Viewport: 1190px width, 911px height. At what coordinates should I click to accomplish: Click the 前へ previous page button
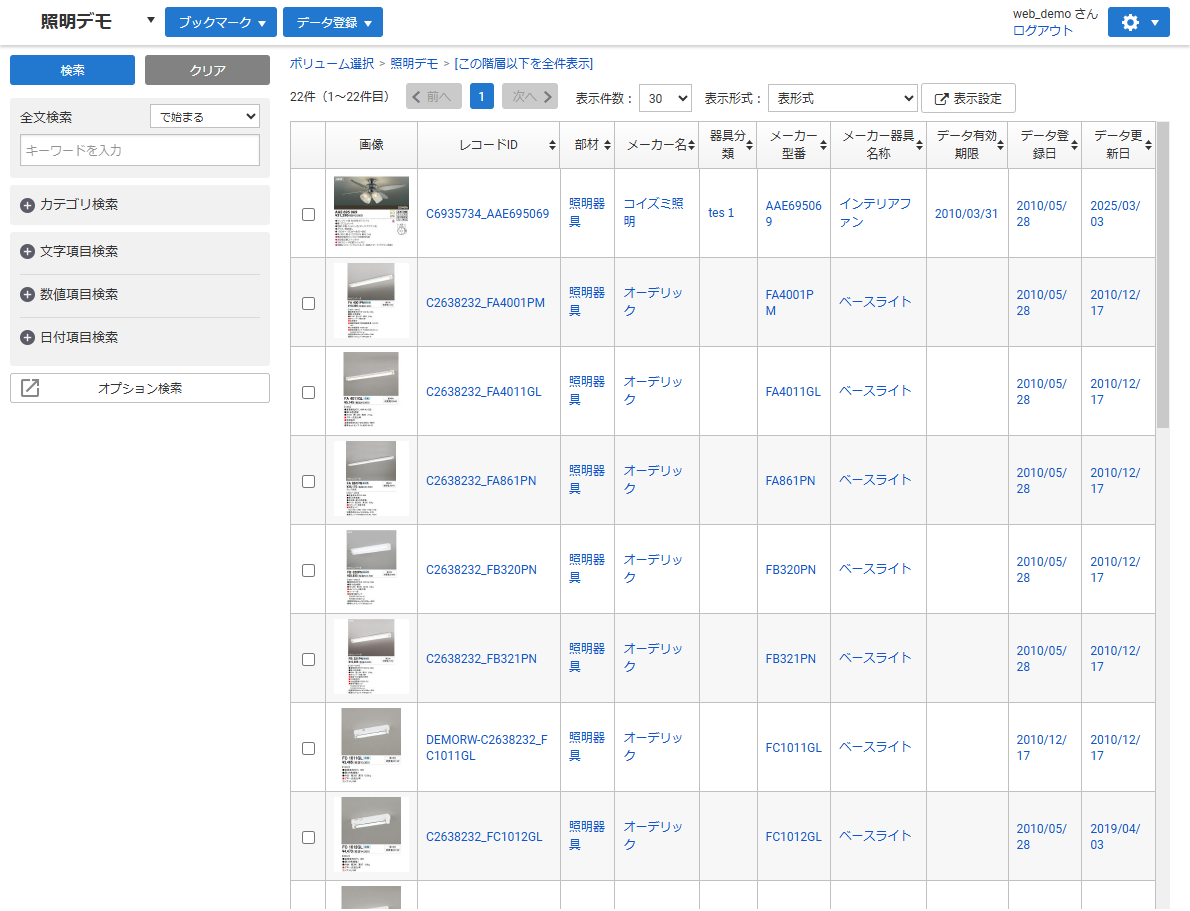[433, 96]
